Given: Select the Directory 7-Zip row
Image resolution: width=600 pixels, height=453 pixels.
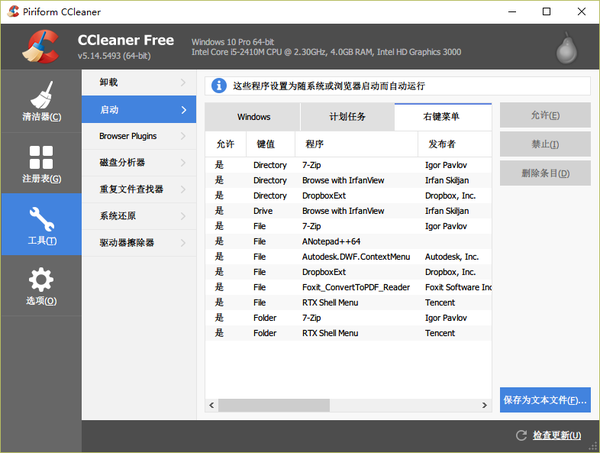Looking at the screenshot, I should [x=348, y=165].
